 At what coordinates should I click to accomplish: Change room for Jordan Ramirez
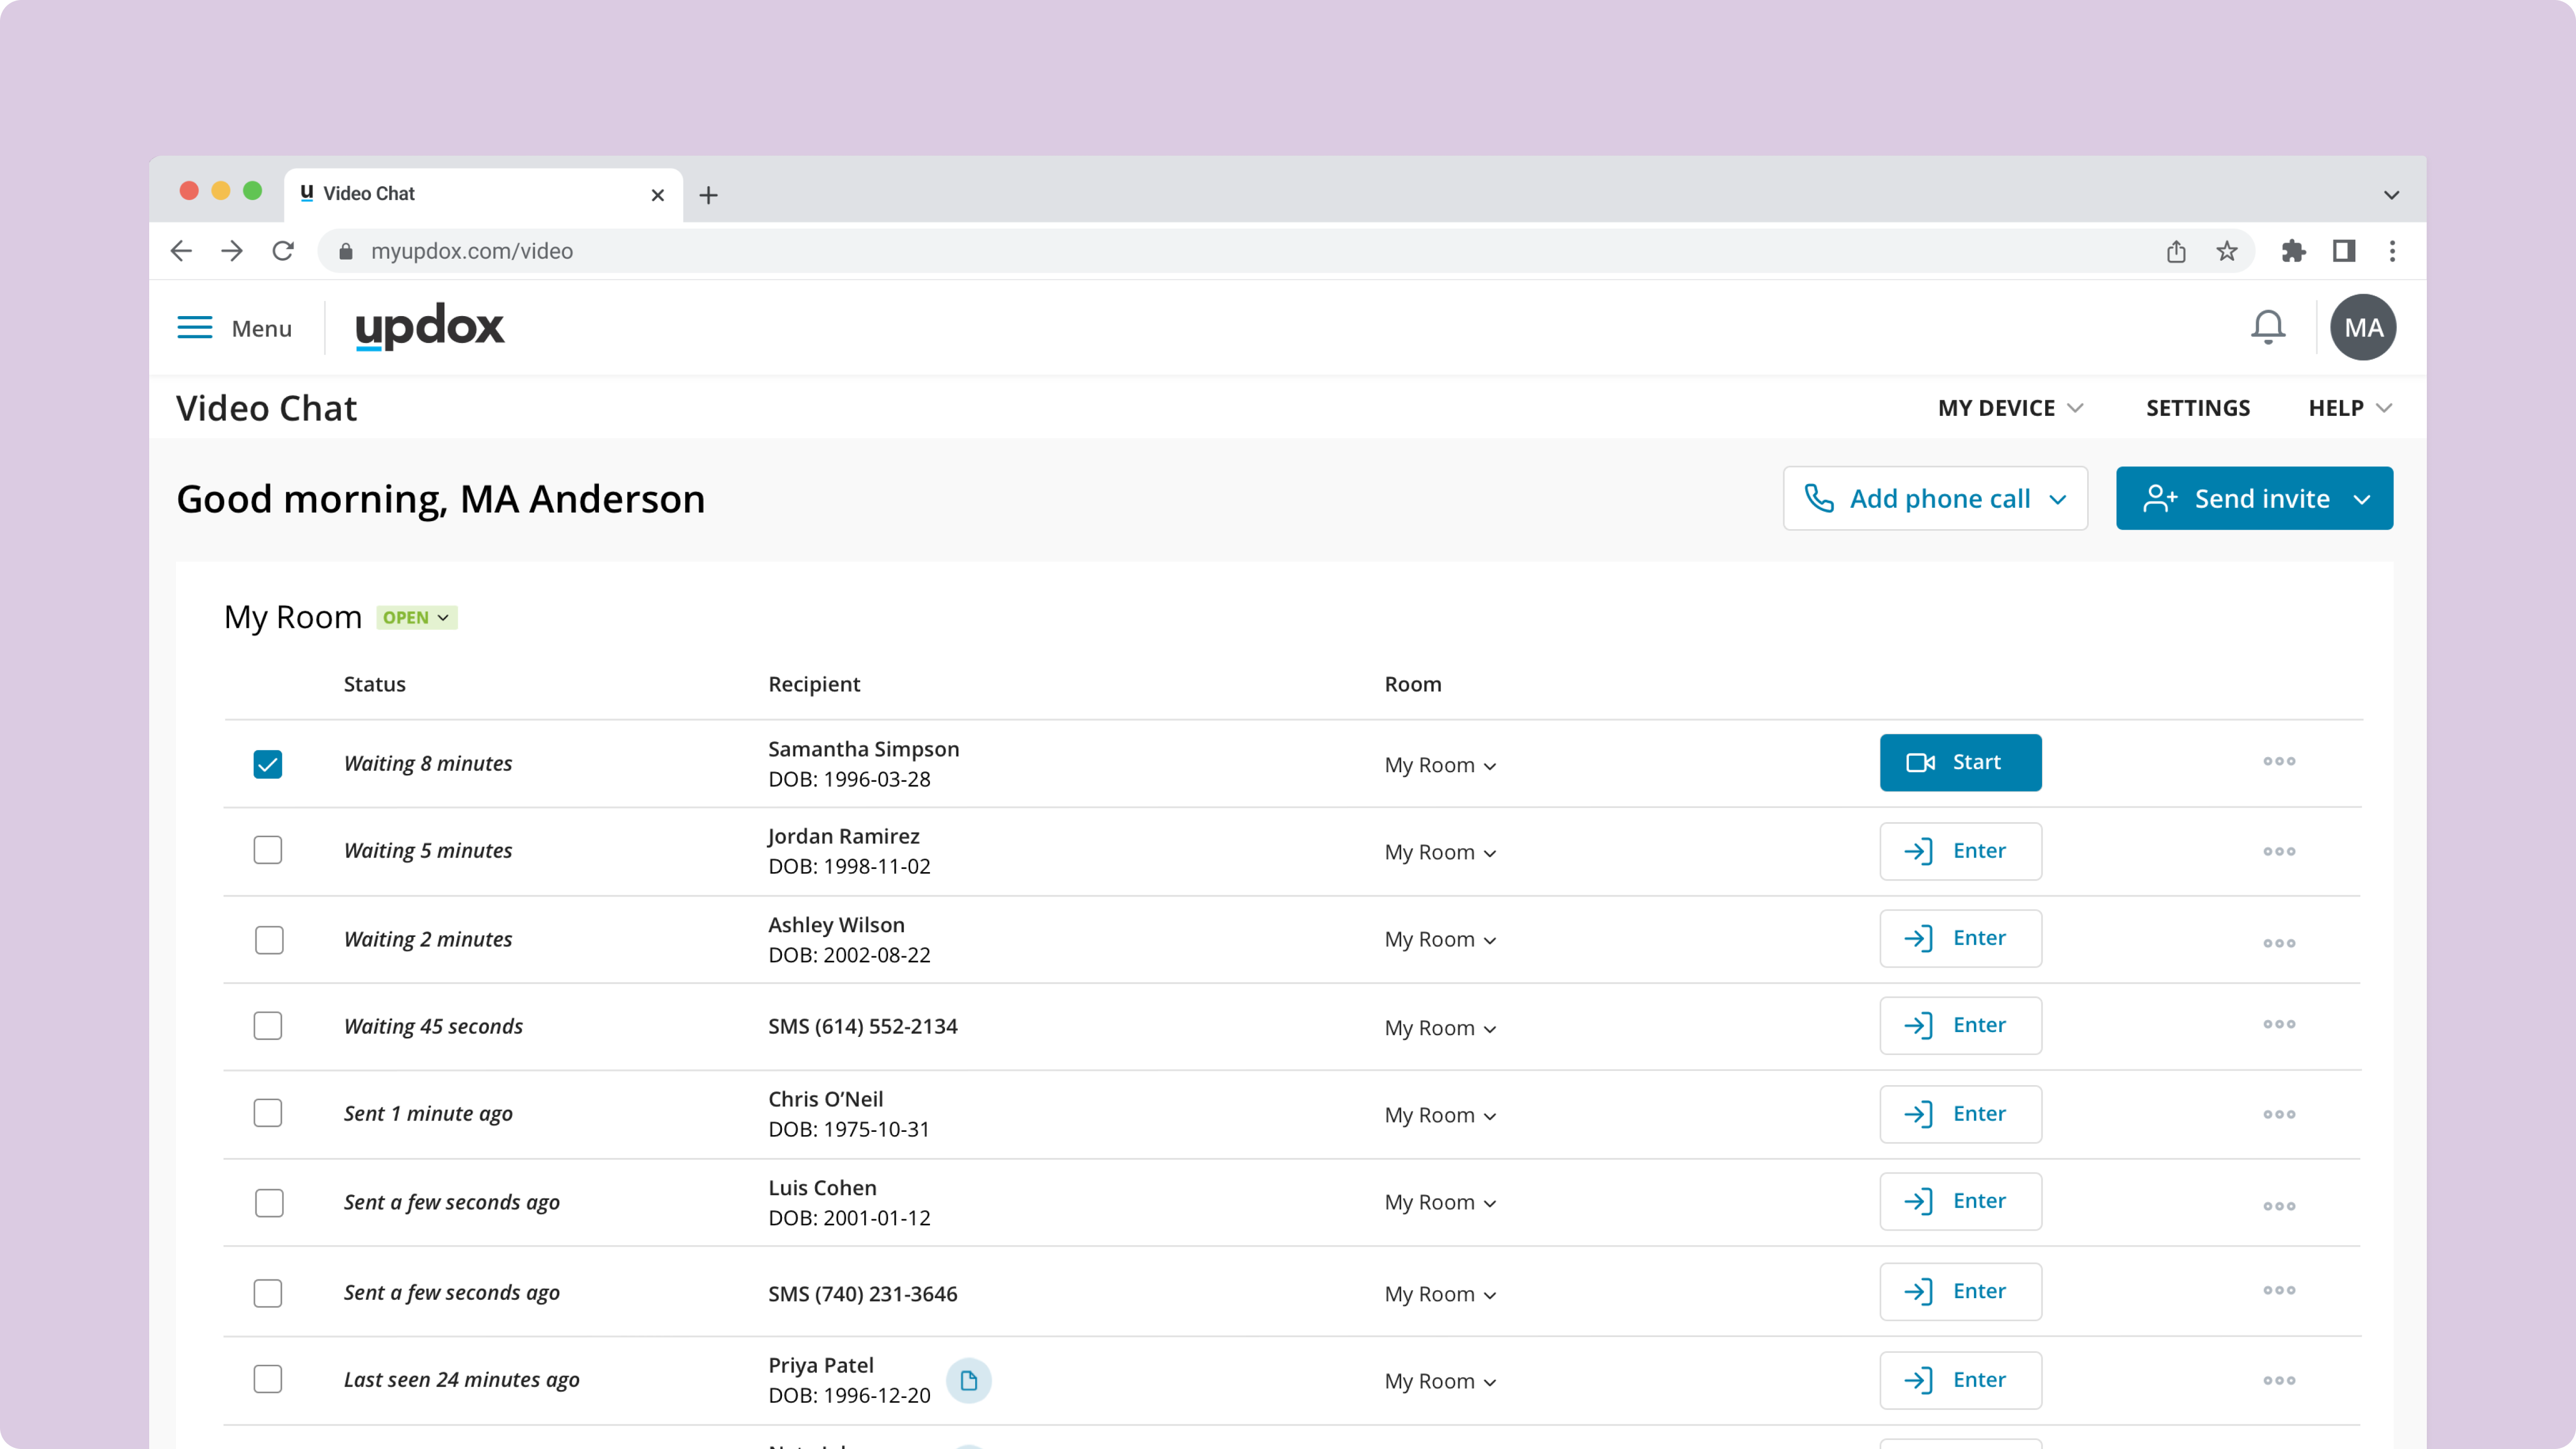pyautogui.click(x=1440, y=852)
